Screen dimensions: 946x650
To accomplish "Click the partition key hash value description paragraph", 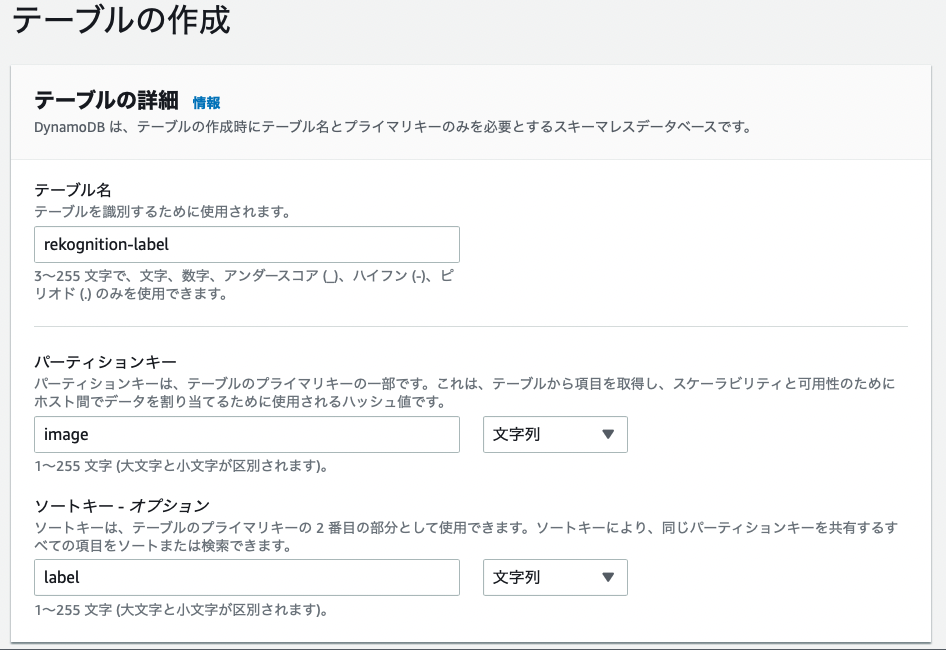I will coord(465,392).
